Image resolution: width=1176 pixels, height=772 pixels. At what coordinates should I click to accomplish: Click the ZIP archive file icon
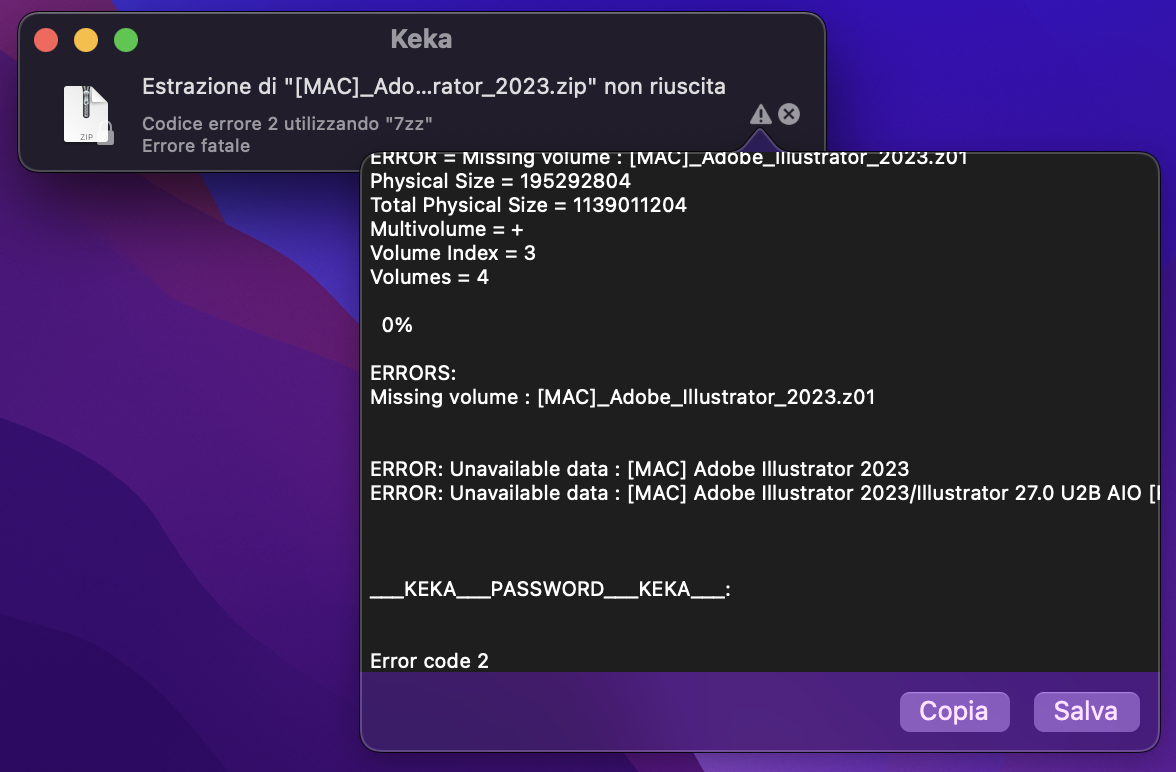point(87,114)
